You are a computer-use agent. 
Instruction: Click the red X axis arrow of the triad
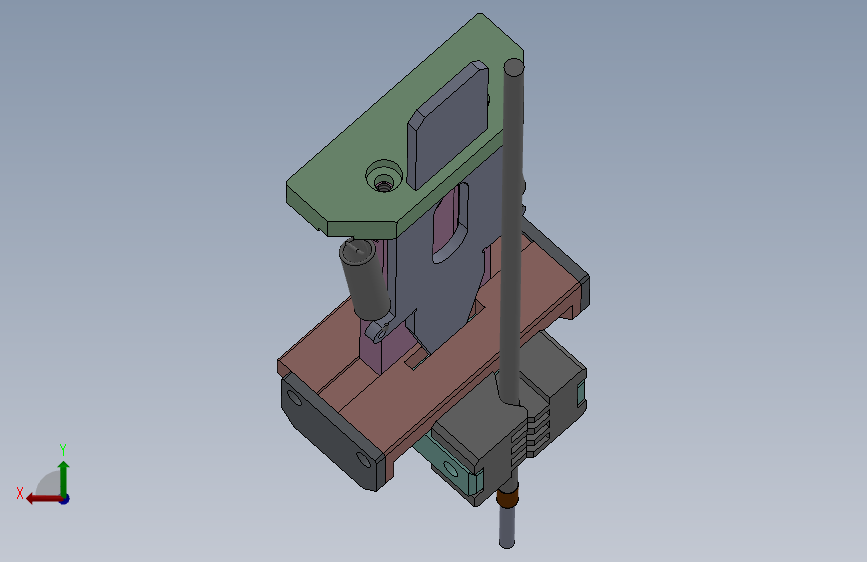tap(43, 499)
